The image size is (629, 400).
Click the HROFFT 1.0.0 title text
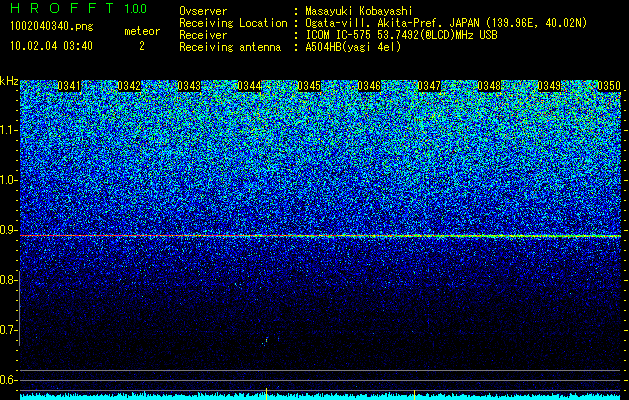click(x=79, y=8)
